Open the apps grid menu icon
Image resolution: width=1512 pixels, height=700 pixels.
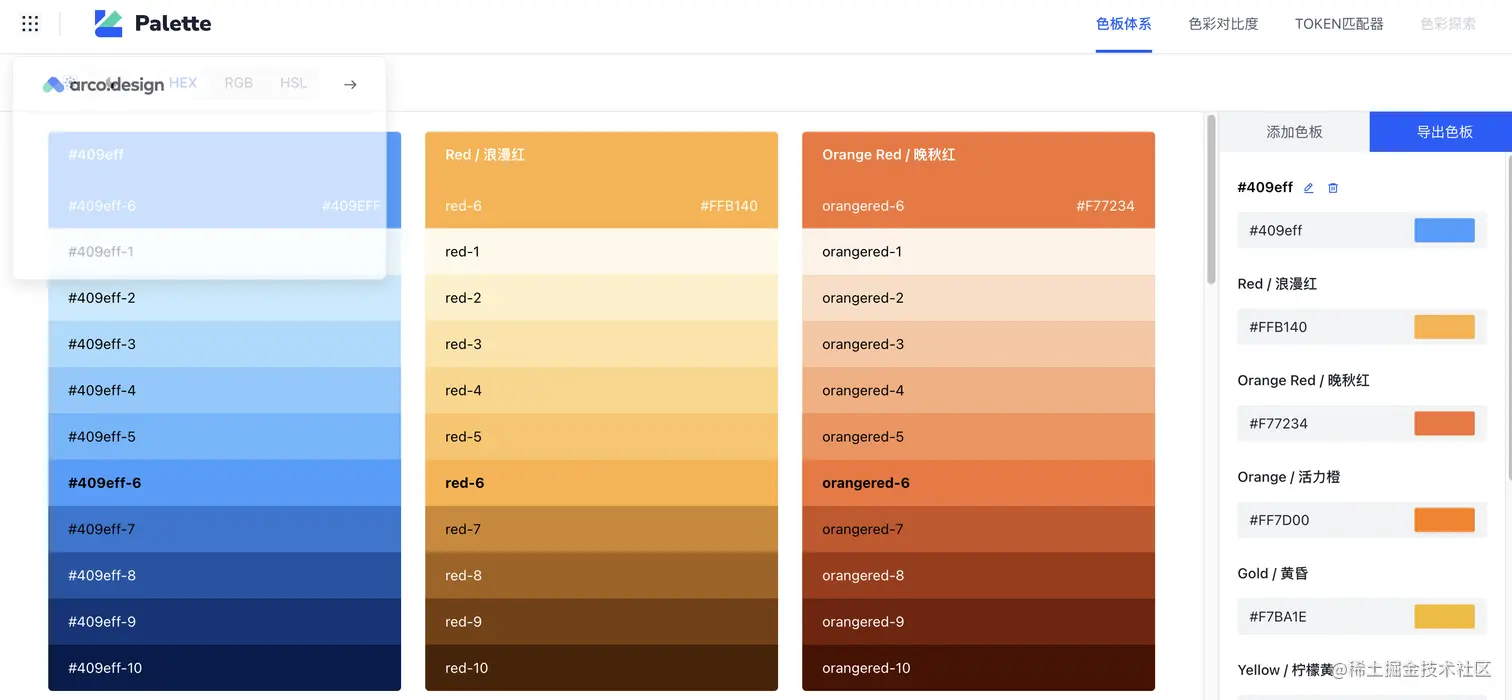[30, 24]
